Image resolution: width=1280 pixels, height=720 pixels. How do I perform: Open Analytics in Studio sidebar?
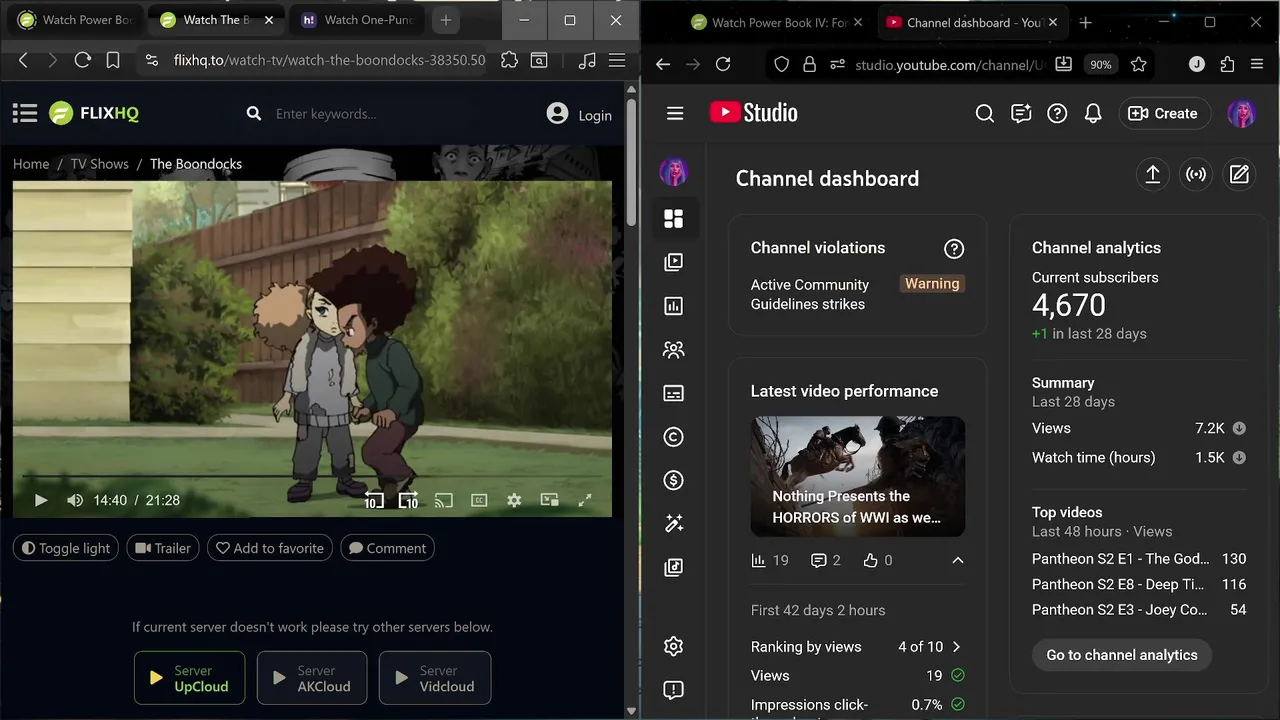[x=674, y=306]
